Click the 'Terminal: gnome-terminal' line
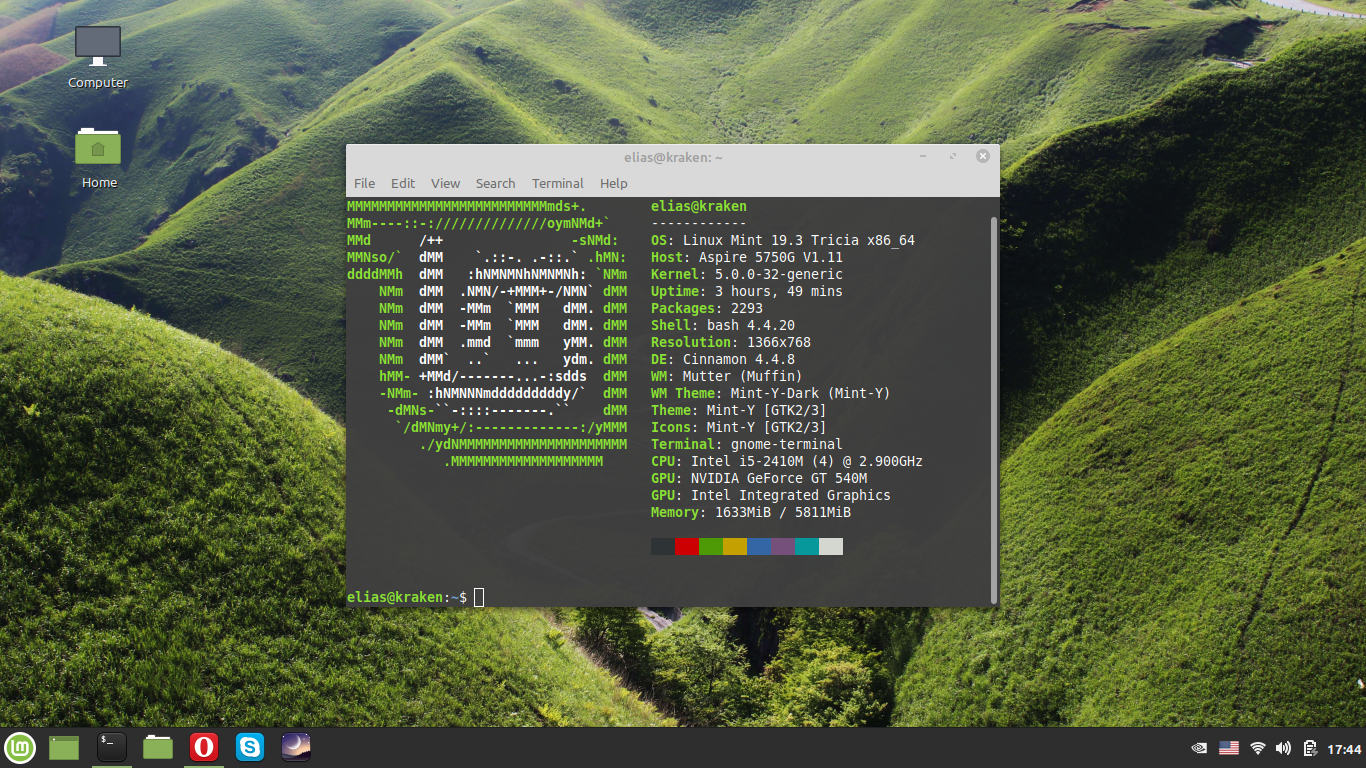The image size is (1366, 768). click(x=747, y=444)
